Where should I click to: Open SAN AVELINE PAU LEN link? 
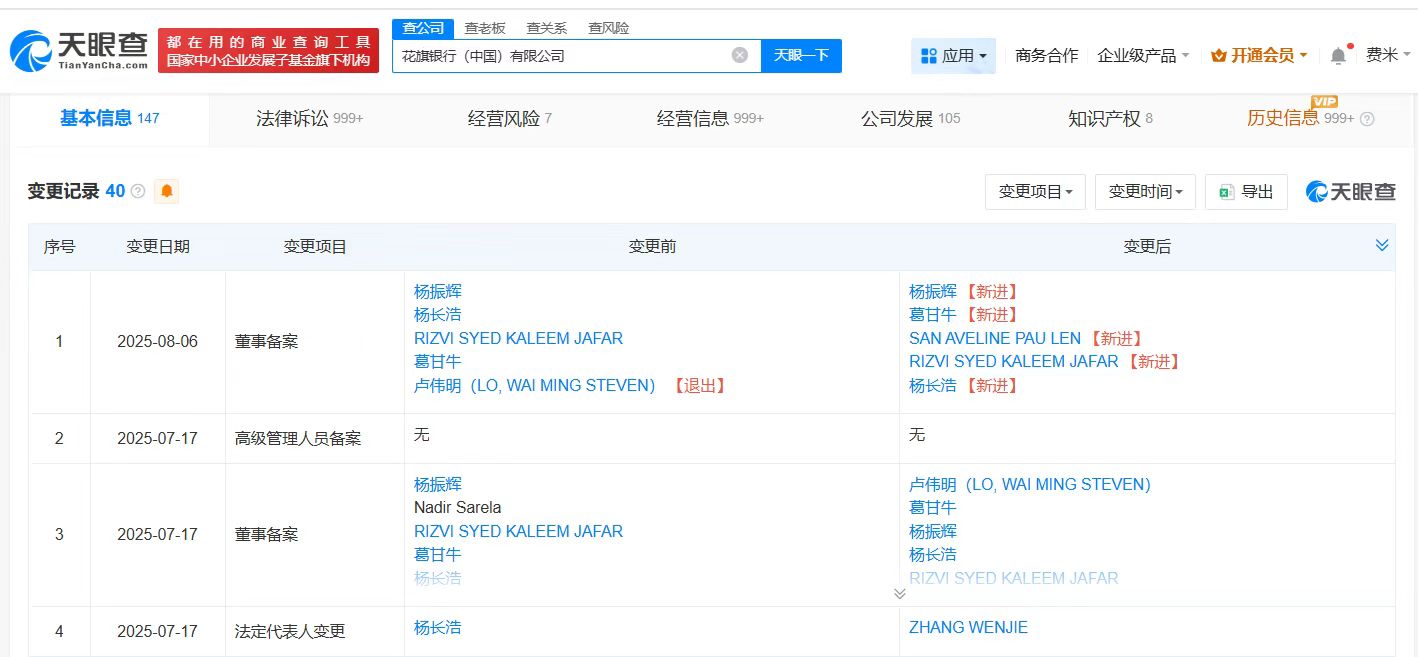pos(995,338)
